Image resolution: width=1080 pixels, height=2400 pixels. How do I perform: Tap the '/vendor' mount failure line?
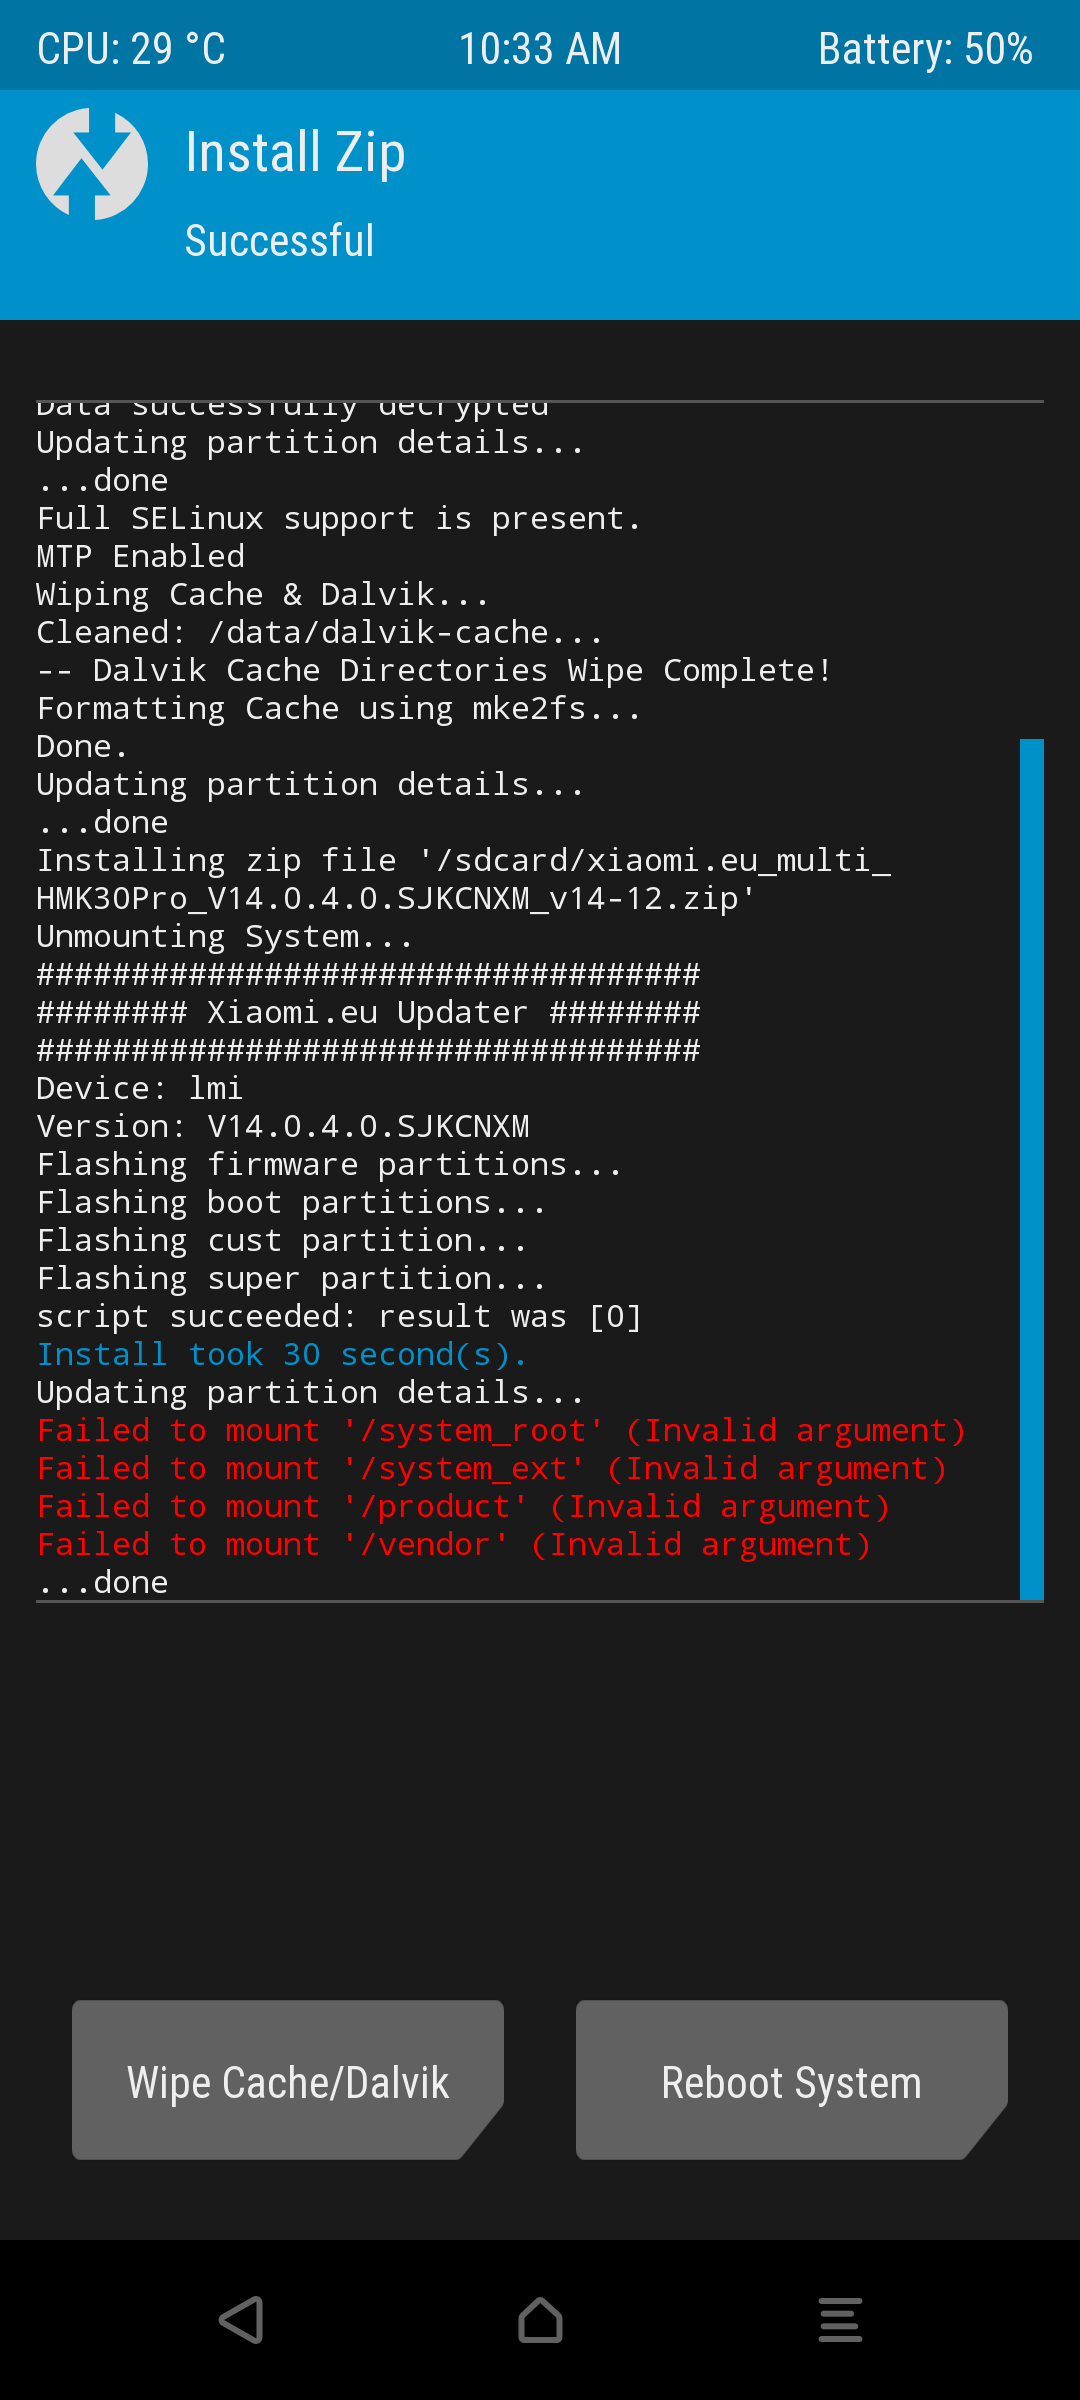pos(453,1545)
